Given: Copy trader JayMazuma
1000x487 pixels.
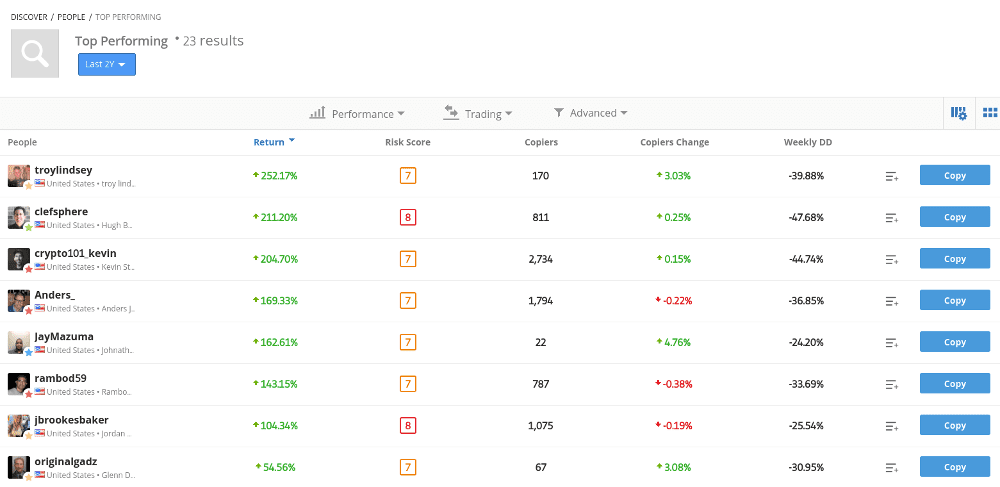Looking at the screenshot, I should point(955,342).
